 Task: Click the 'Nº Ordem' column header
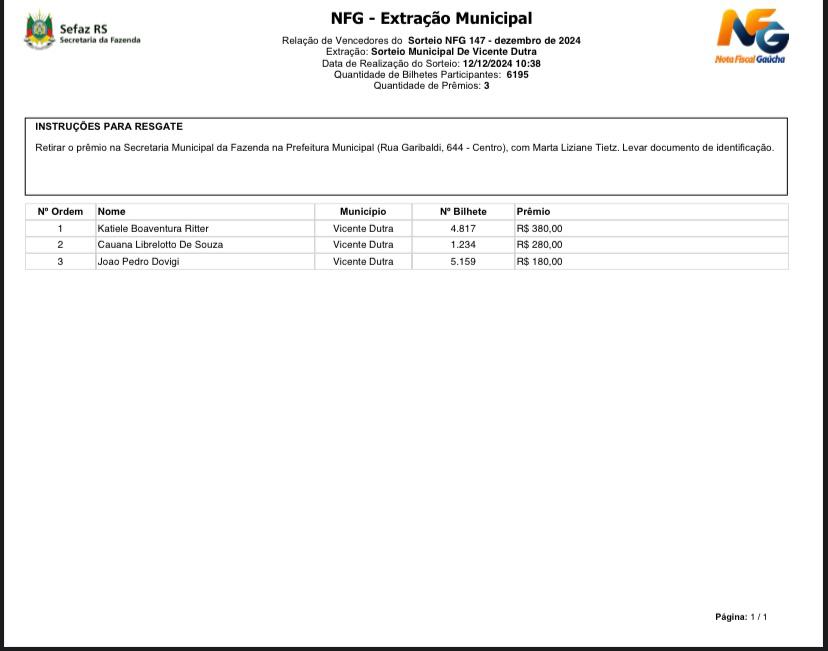click(x=60, y=212)
